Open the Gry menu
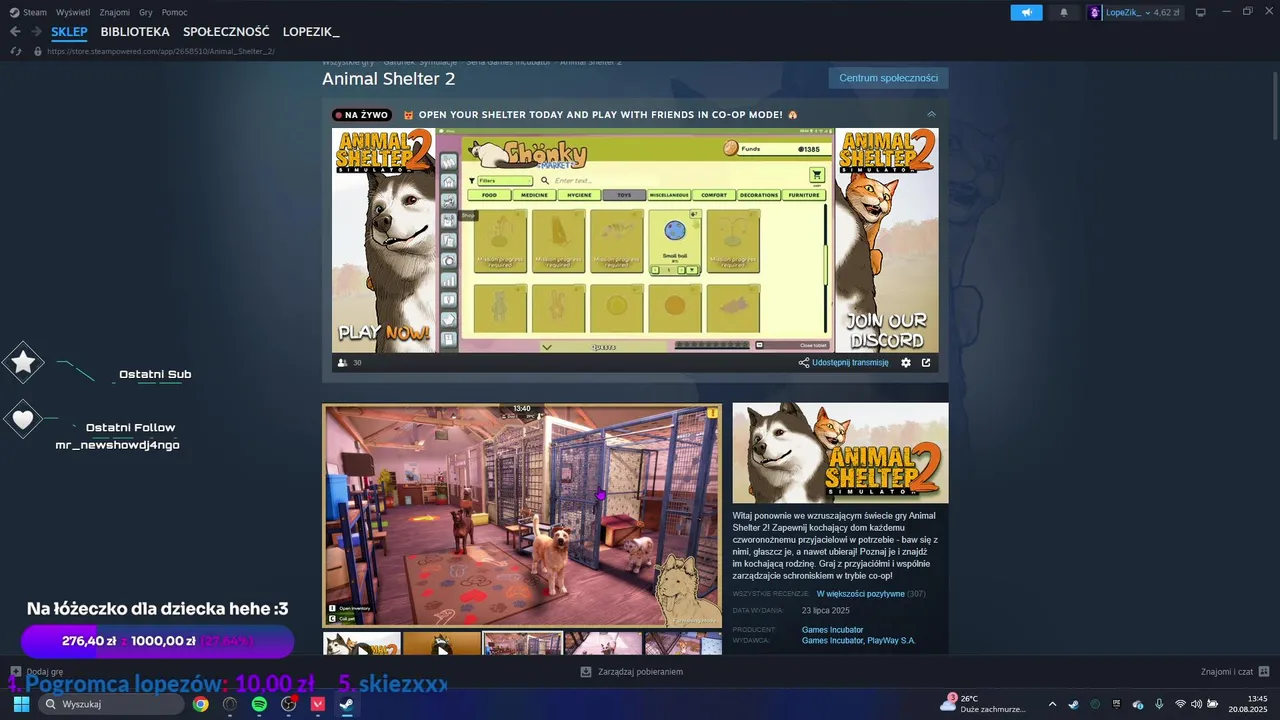This screenshot has width=1280, height=720. click(146, 12)
